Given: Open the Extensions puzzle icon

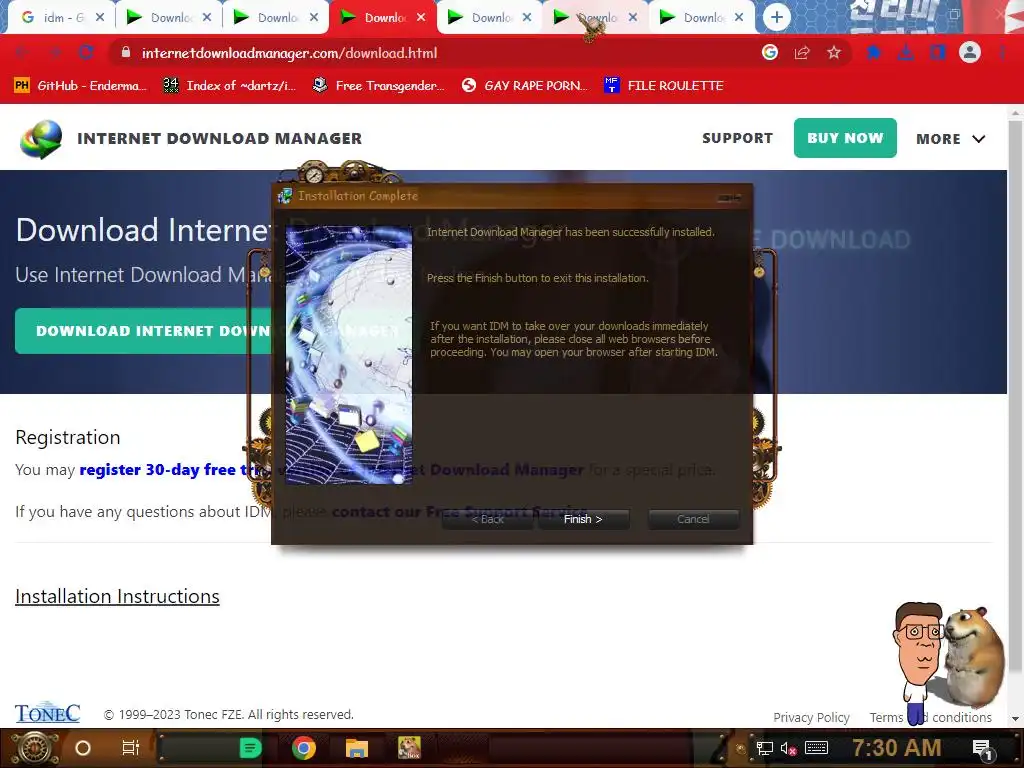Looking at the screenshot, I should (x=874, y=53).
